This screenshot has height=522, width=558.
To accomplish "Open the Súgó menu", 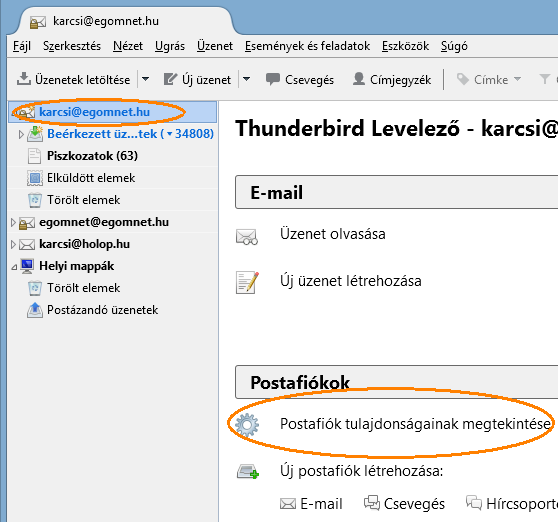I will pos(454,46).
